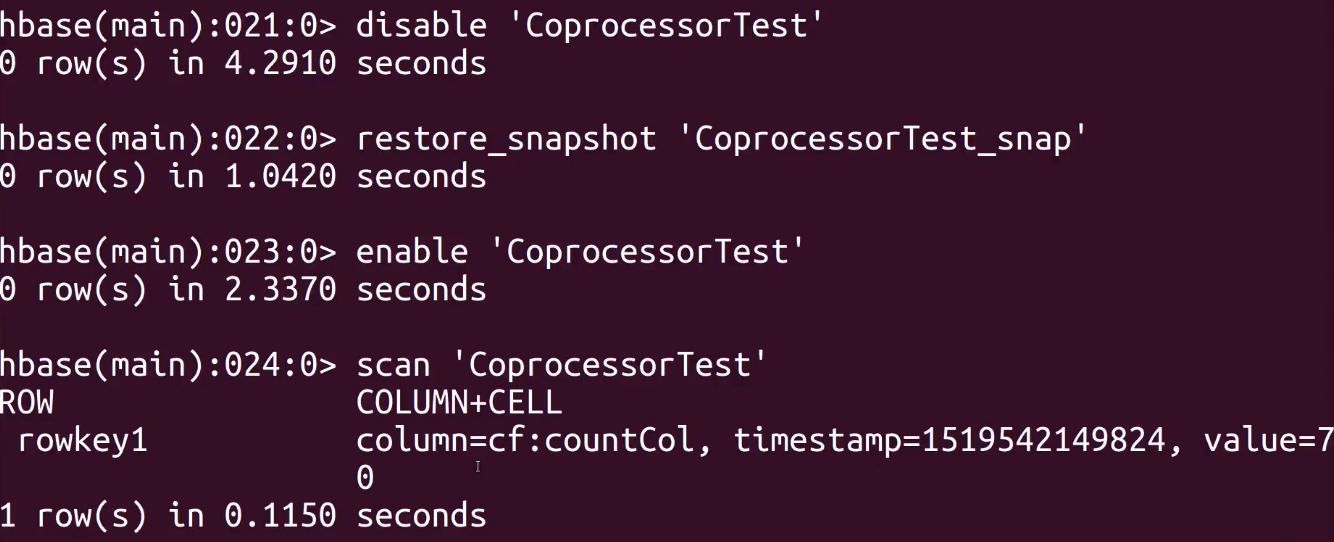This screenshot has width=1334, height=542.
Task: Click the scan 'CoprocessorTest' command
Action: (x=561, y=365)
